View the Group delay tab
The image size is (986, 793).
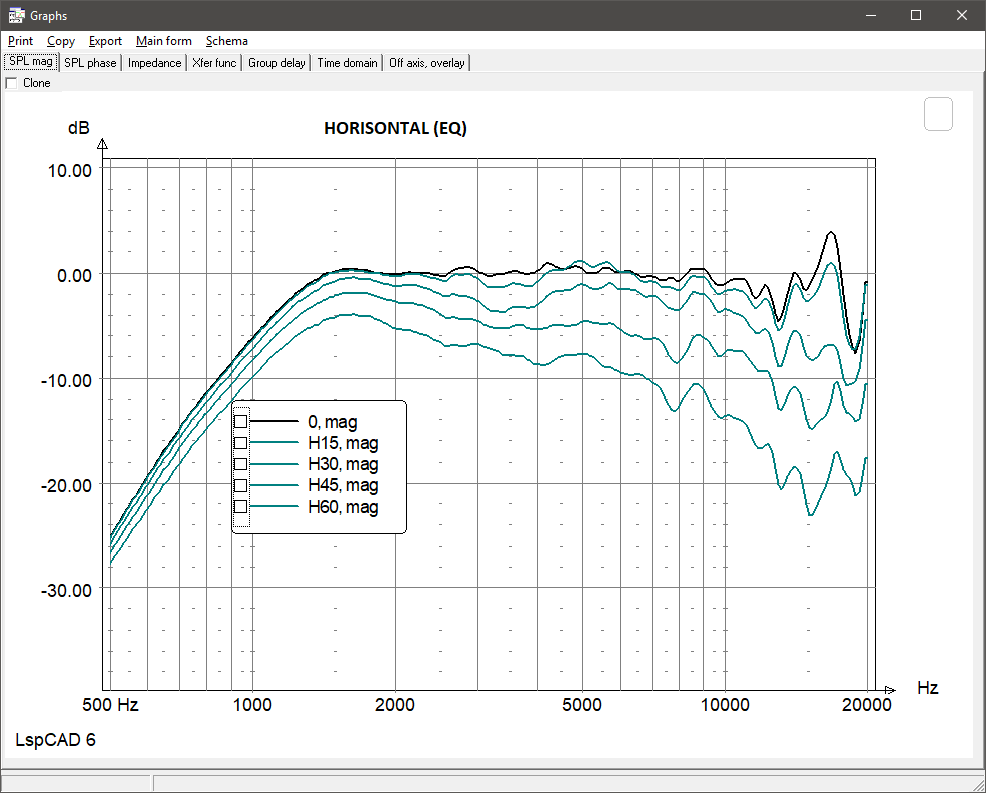pos(276,62)
